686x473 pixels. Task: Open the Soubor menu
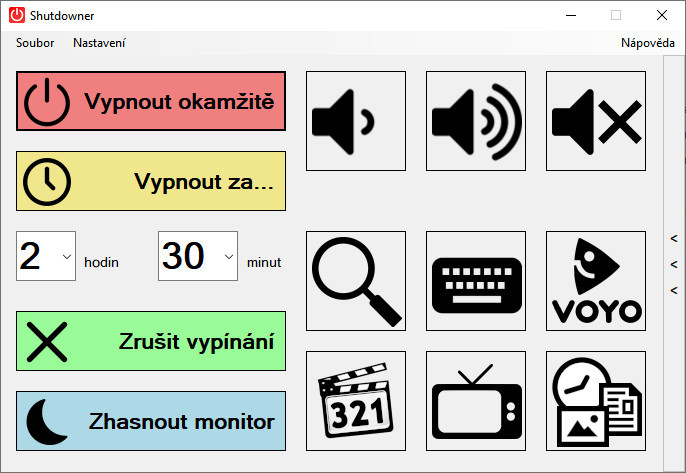point(35,43)
